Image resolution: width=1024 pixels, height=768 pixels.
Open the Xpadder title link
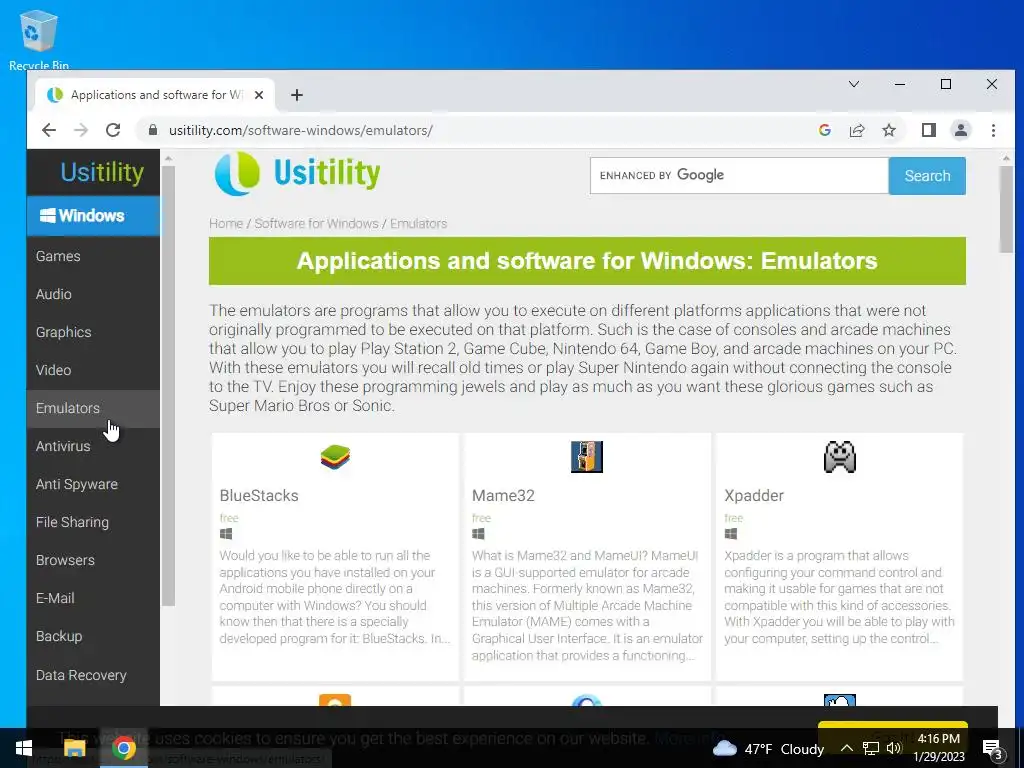tap(754, 496)
